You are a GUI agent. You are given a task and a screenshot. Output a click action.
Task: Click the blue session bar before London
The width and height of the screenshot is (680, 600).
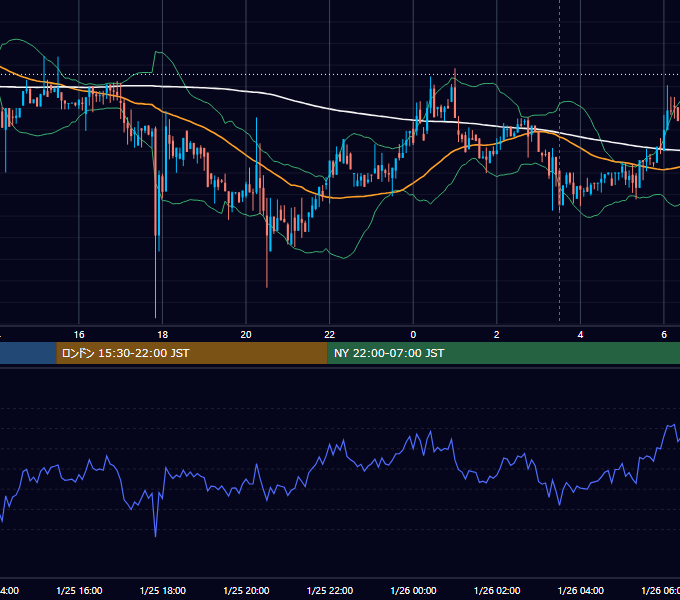[28, 353]
